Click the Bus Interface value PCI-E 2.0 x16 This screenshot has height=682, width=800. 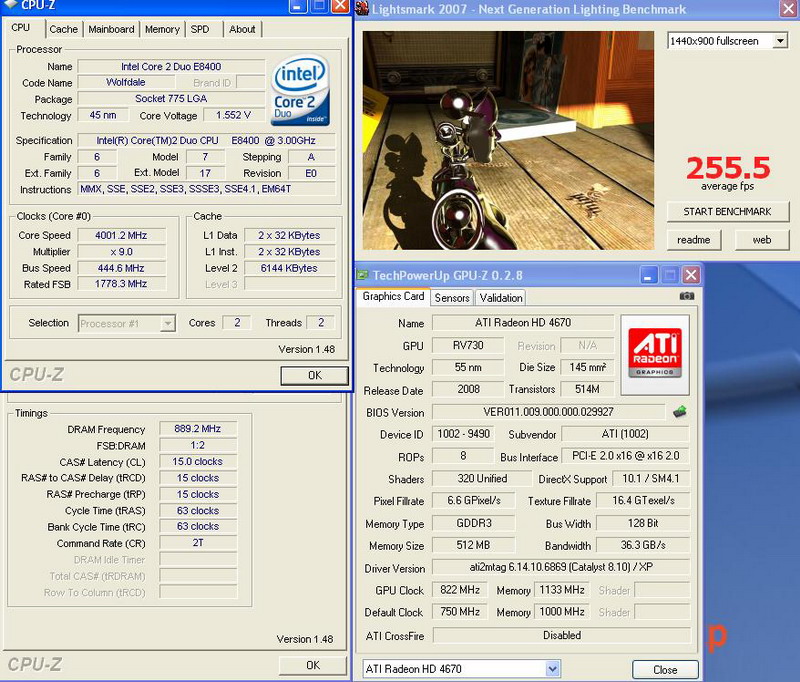click(x=626, y=456)
